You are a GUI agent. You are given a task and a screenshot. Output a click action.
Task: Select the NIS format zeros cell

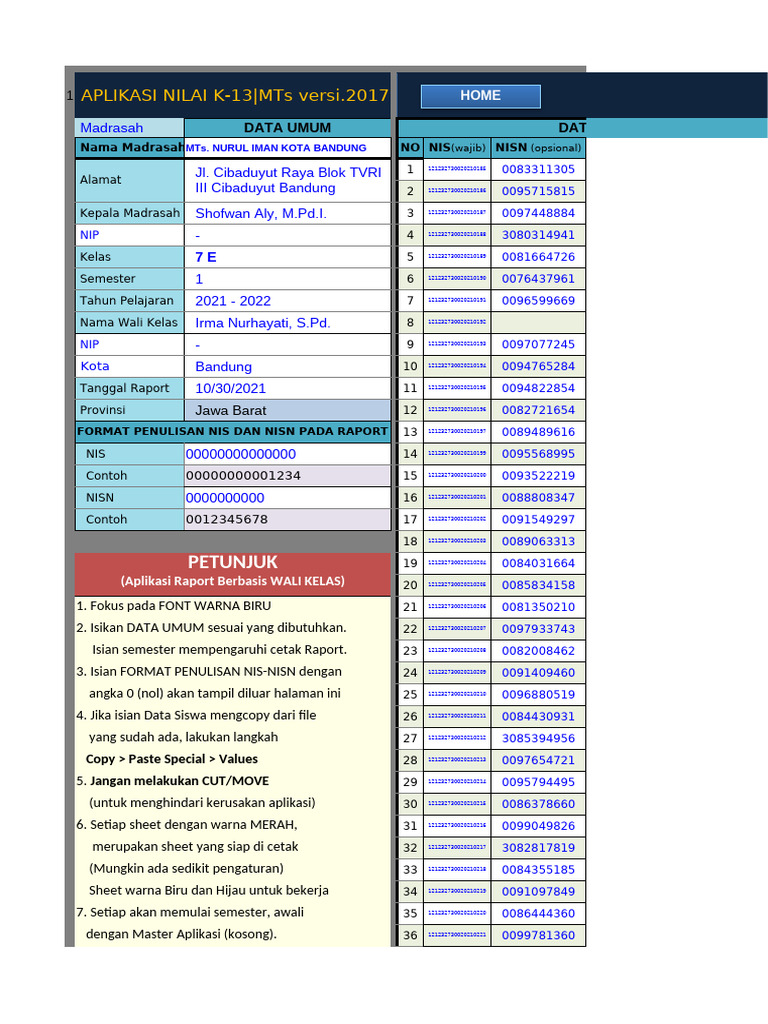click(287, 454)
